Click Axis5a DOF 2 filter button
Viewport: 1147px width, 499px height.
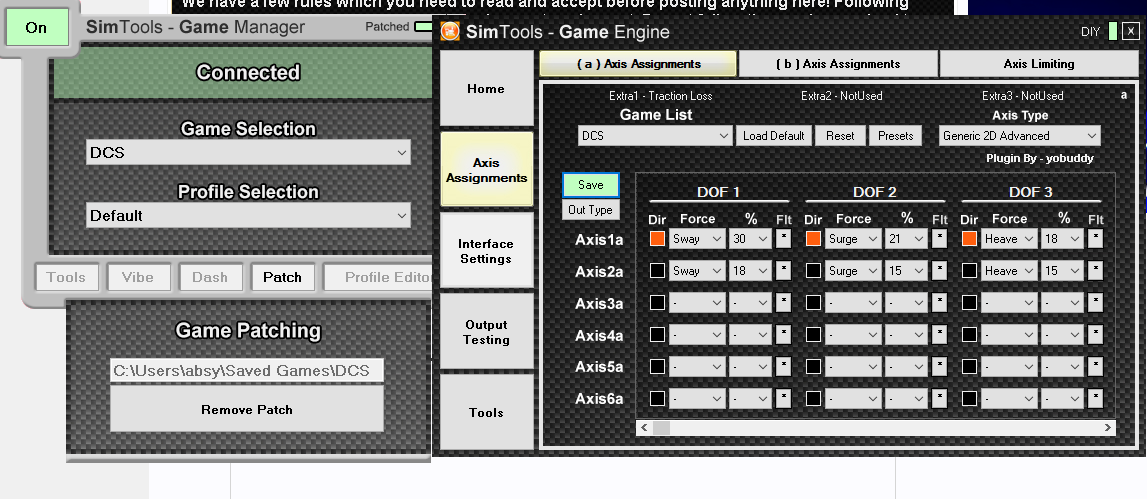click(x=939, y=367)
